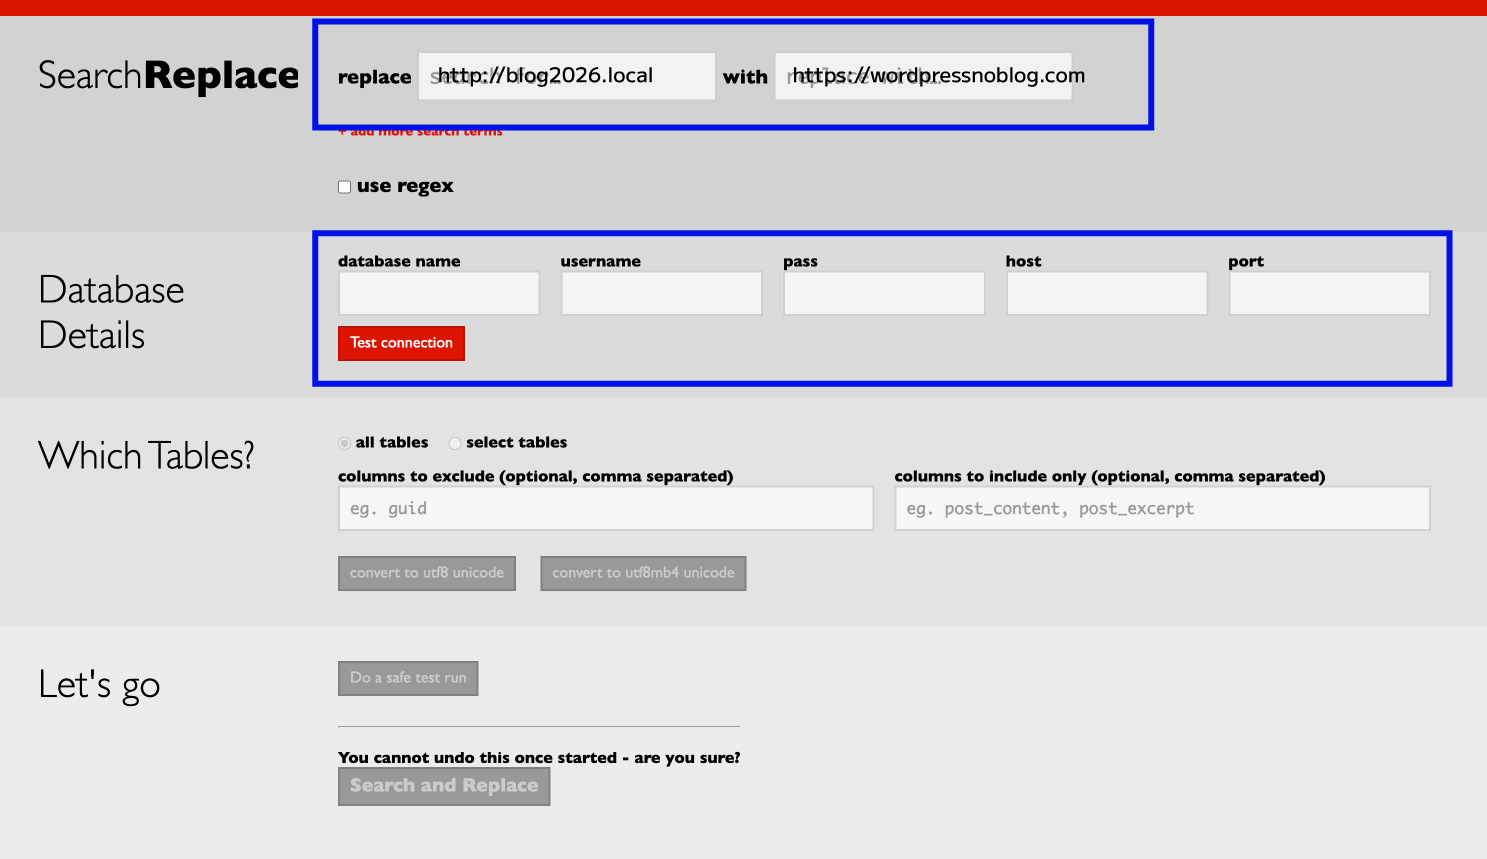Select the all tables radio button
1487x859 pixels.
tap(345, 443)
